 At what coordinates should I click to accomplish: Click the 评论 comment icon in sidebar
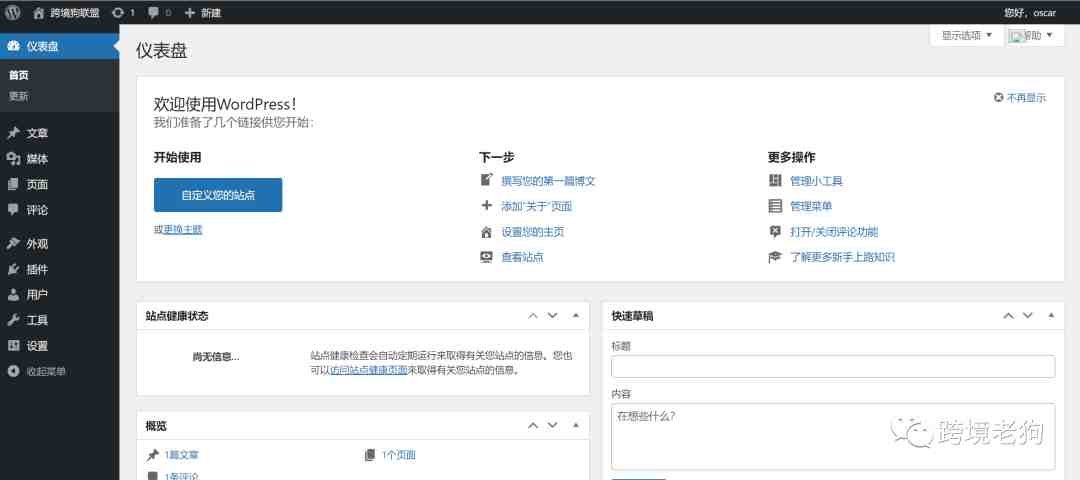point(13,209)
